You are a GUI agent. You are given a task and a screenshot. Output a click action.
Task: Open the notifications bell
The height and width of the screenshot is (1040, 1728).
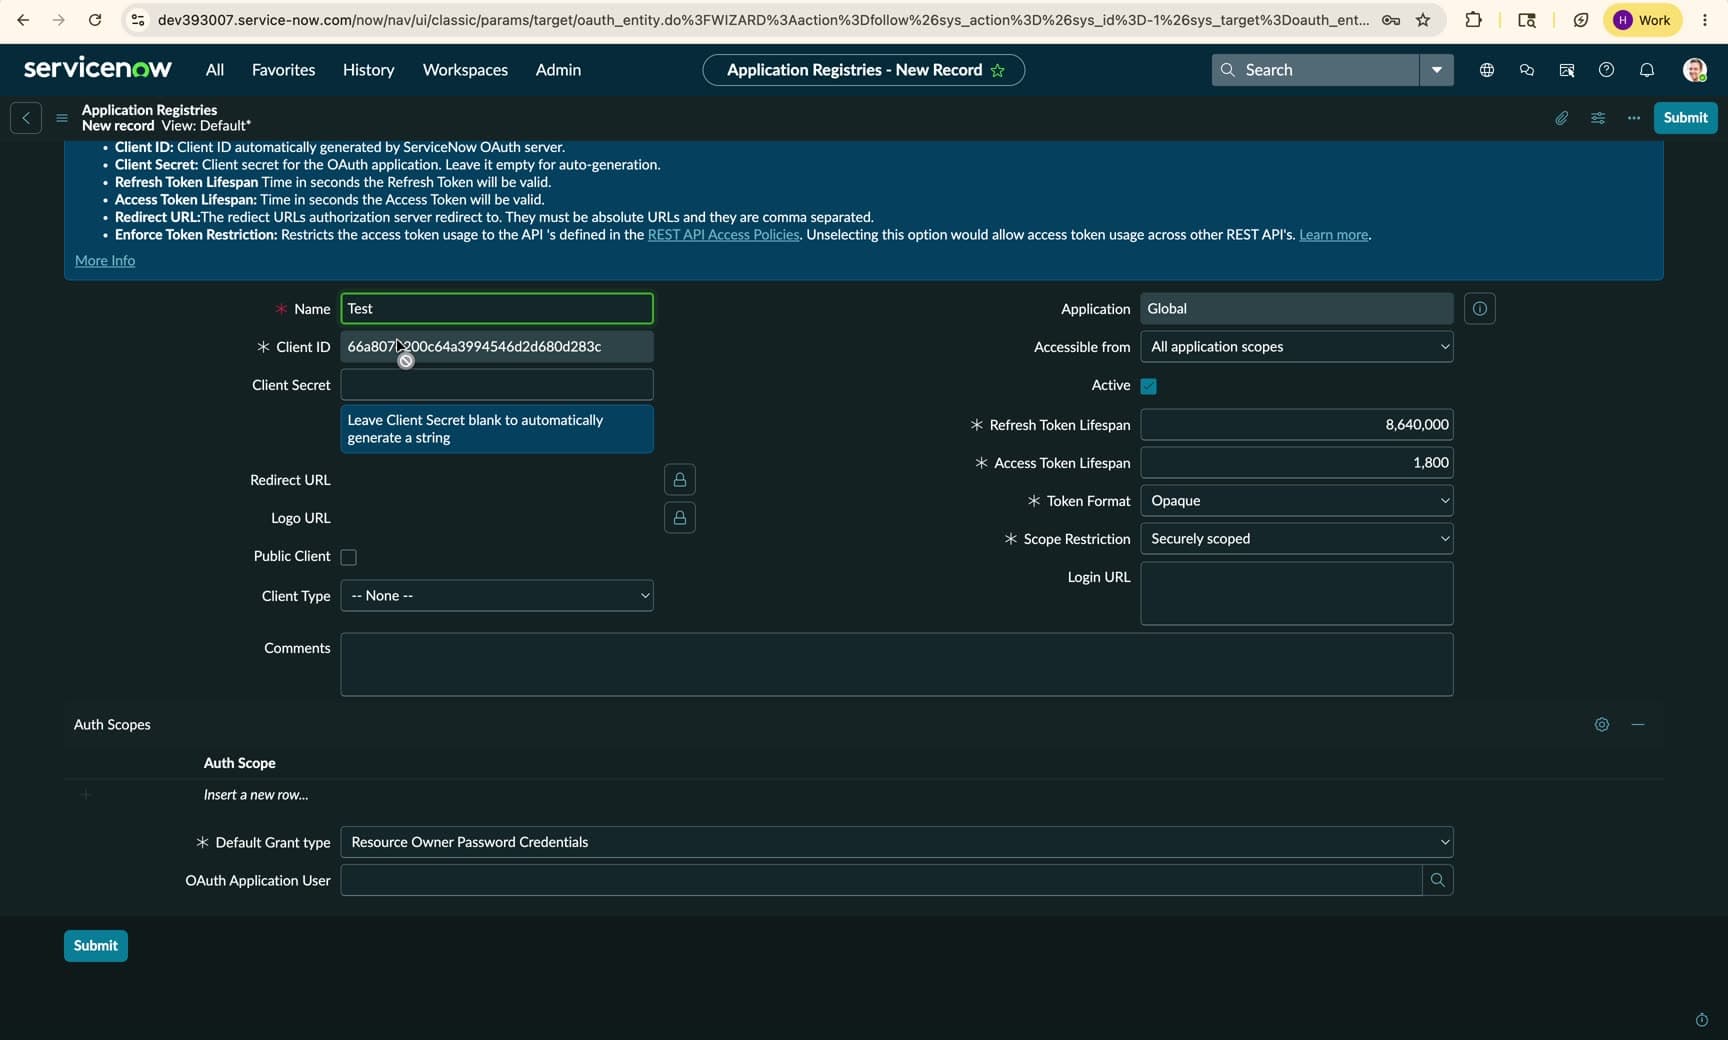point(1646,70)
